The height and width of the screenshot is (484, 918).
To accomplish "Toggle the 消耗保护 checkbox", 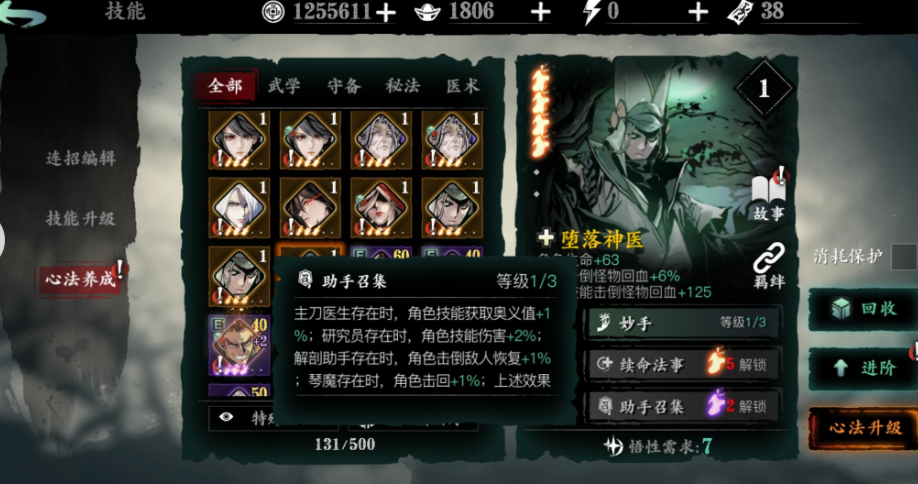I will click(x=904, y=257).
